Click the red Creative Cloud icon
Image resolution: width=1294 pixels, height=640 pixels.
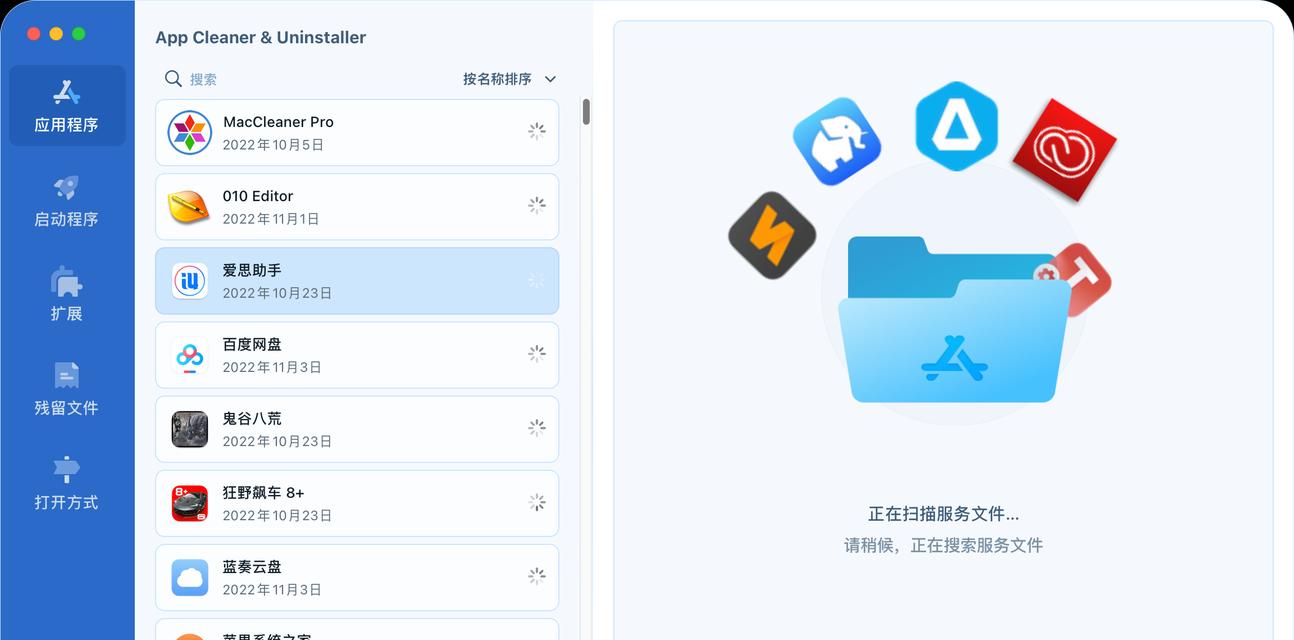[1064, 150]
